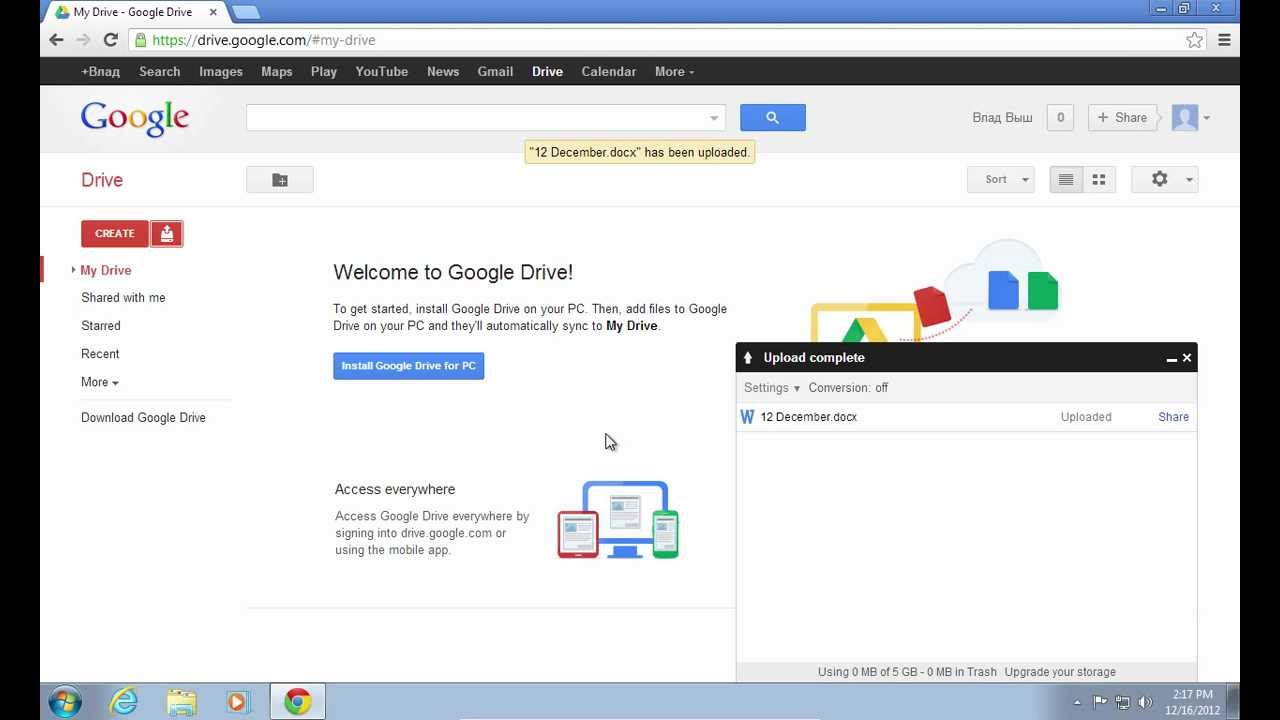This screenshot has width=1280, height=720.
Task: Show hidden tray icons arrow
Action: pos(1077,703)
